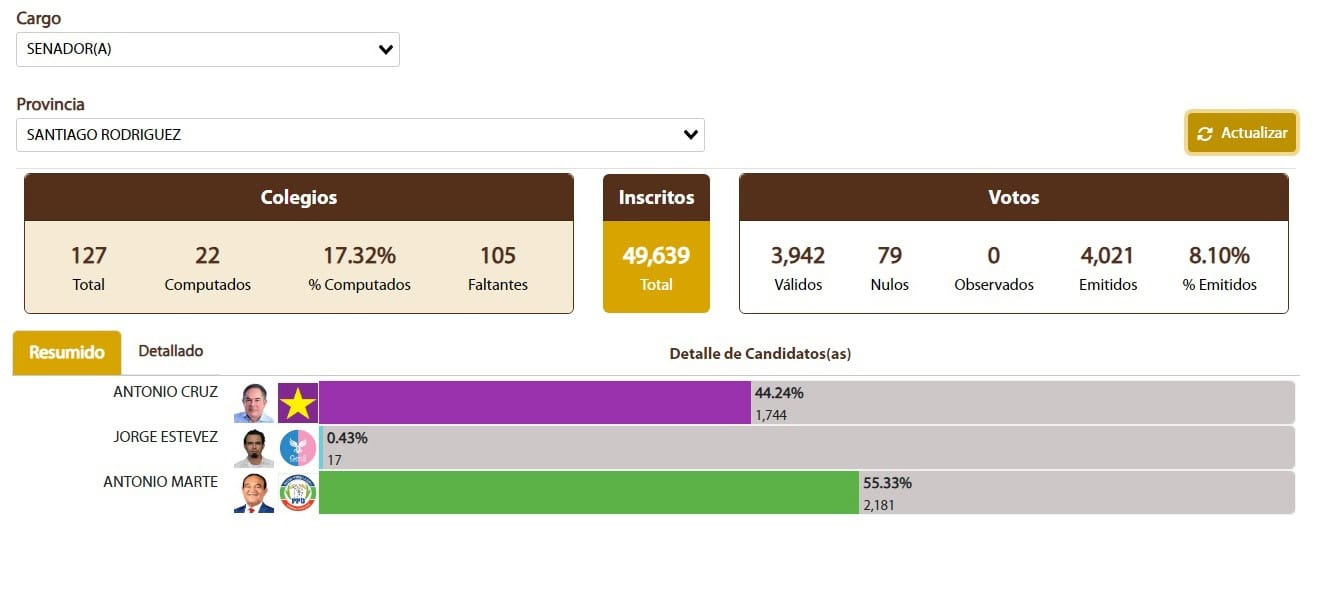Click the refresh arrows icon on Actualizar
The height and width of the screenshot is (604, 1325).
coord(1205,134)
